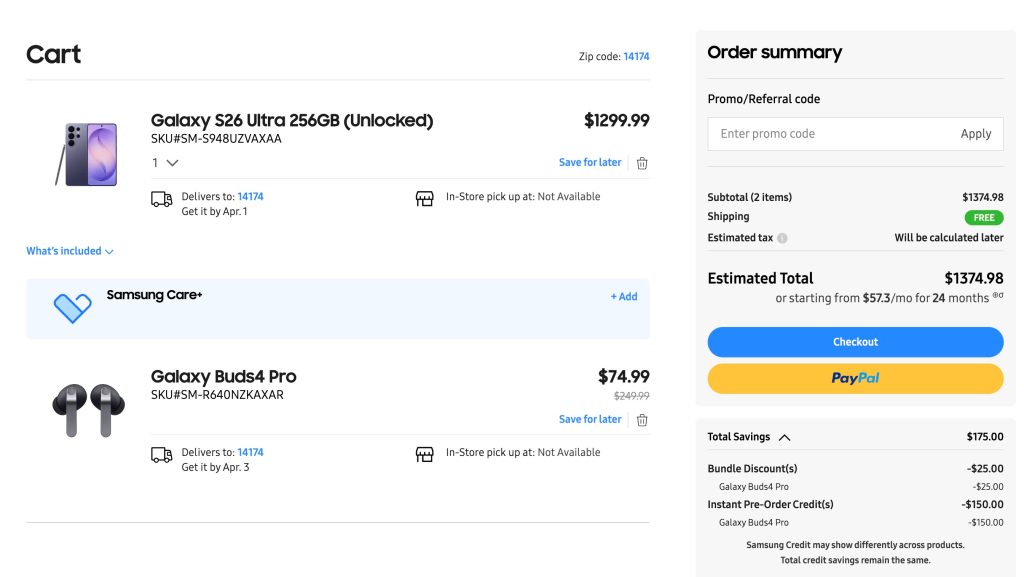Save Galaxy S26 Ultra for later
Screen dimensions: 1024x577
(x=590, y=163)
